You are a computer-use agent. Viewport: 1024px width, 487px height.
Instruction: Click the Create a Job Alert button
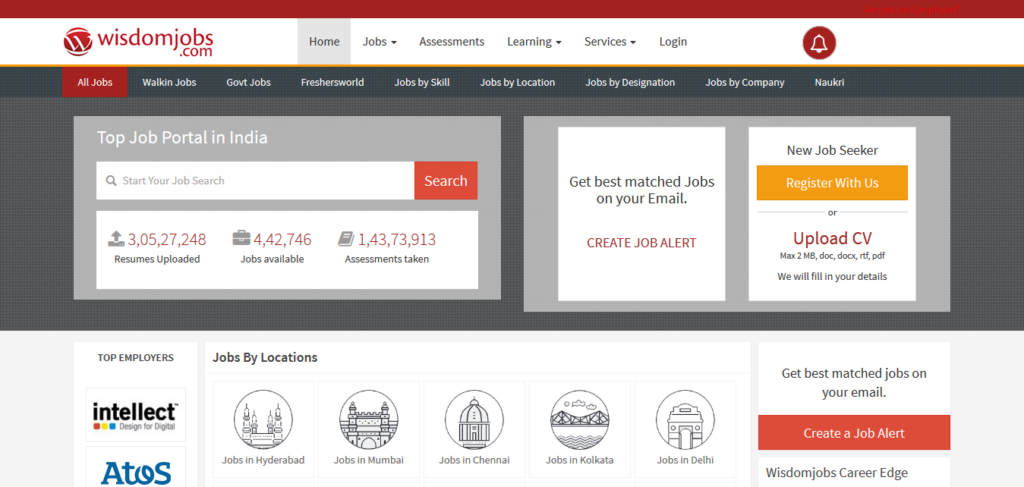coord(854,433)
